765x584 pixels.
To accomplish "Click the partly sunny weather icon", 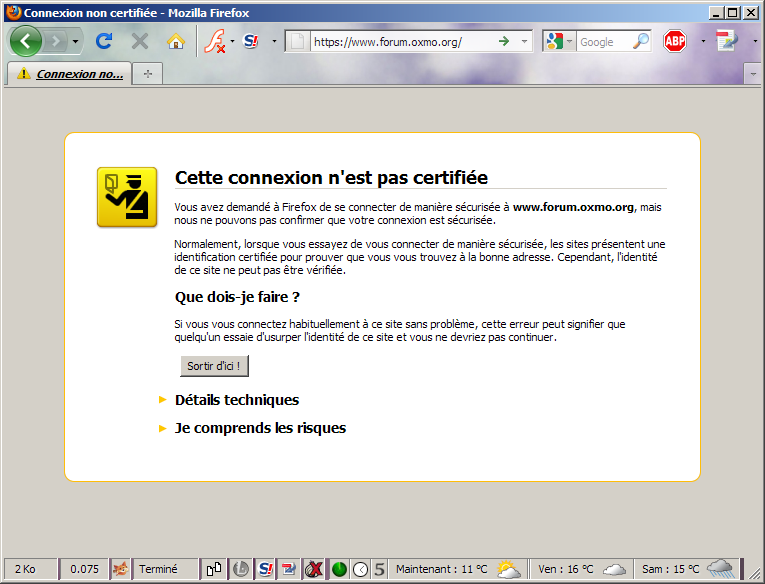I will (509, 569).
